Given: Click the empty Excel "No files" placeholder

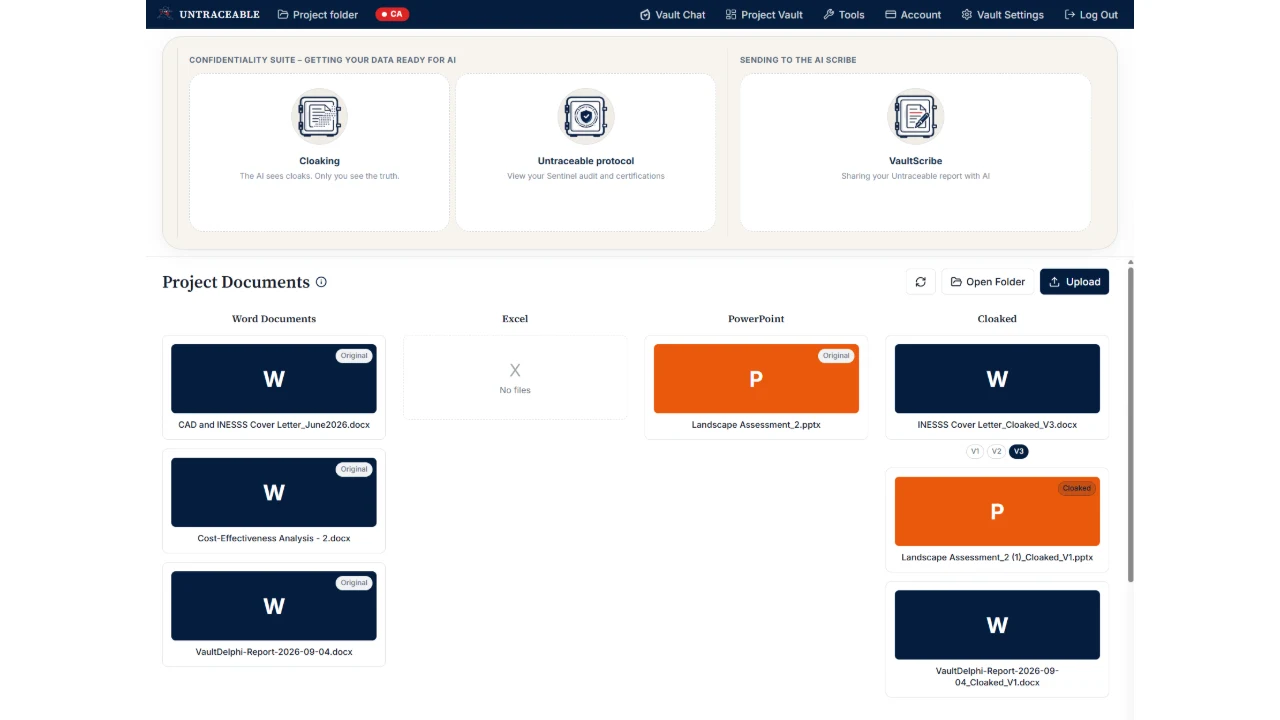Looking at the screenshot, I should 515,378.
